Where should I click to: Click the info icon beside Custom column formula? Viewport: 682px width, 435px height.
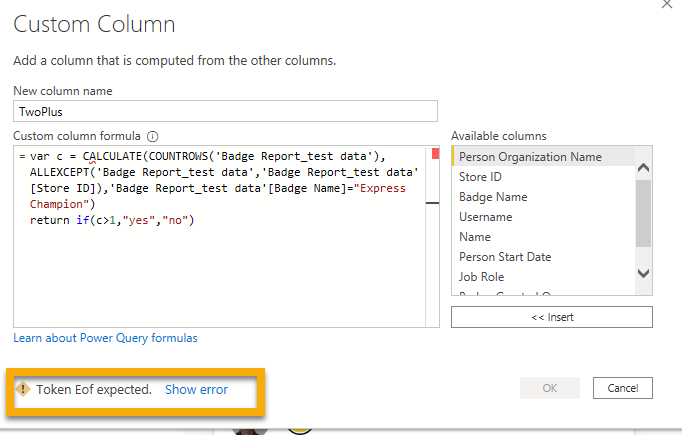pos(153,137)
